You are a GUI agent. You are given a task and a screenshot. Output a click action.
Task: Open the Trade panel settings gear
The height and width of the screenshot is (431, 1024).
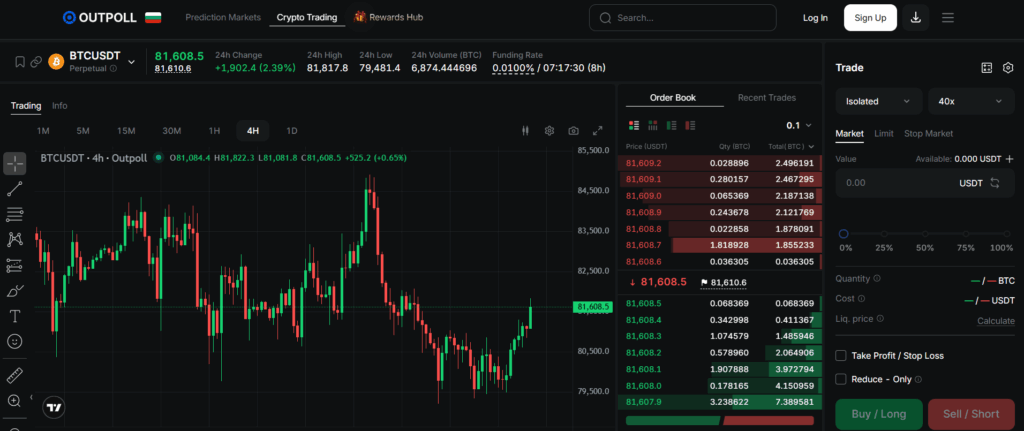tap(1008, 68)
